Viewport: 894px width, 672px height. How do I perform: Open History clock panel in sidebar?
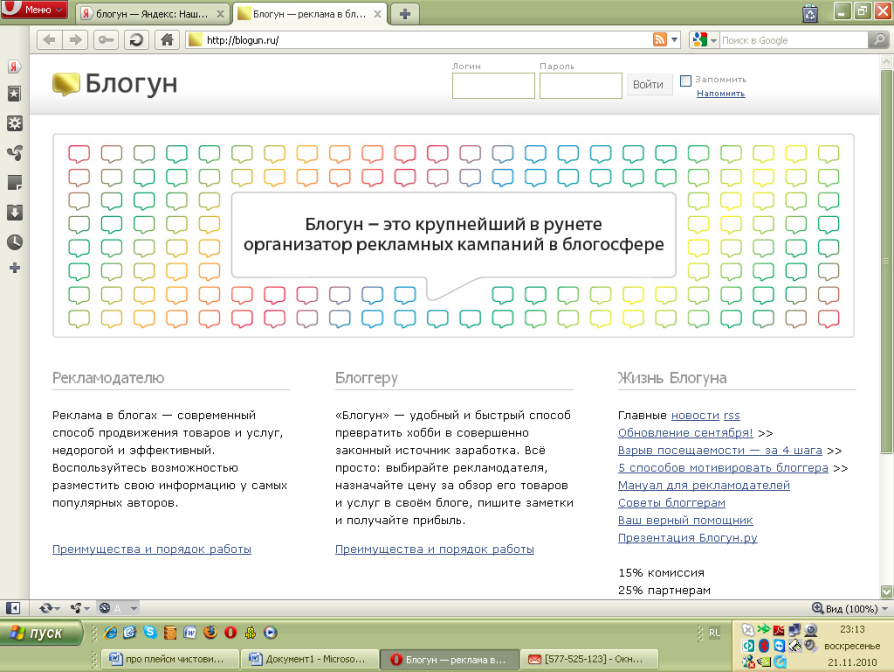14,242
